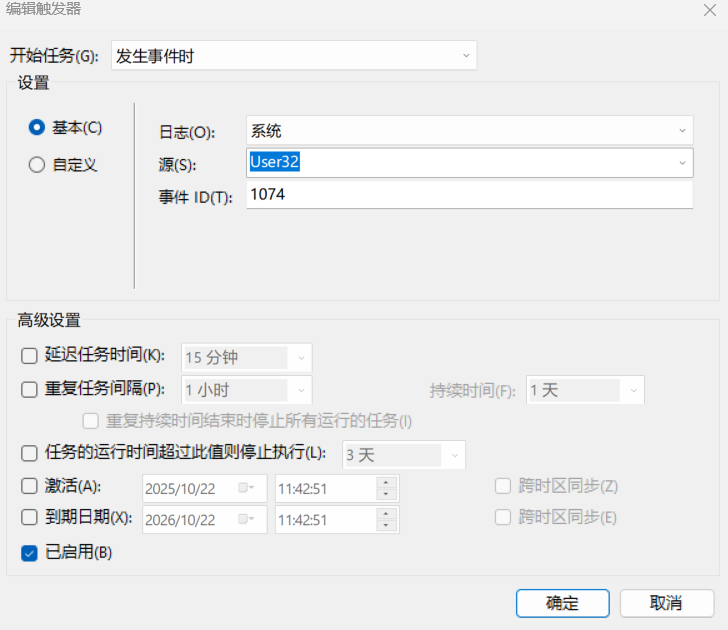Open calendar picker for 激活 date 2025/10/22
Image resolution: width=728 pixels, height=630 pixels.
245,488
